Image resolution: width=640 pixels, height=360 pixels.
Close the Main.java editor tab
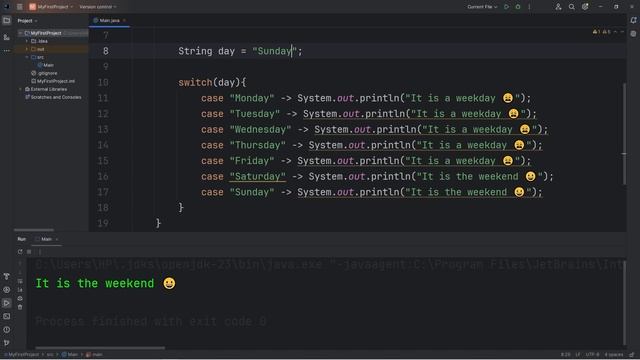coord(124,20)
